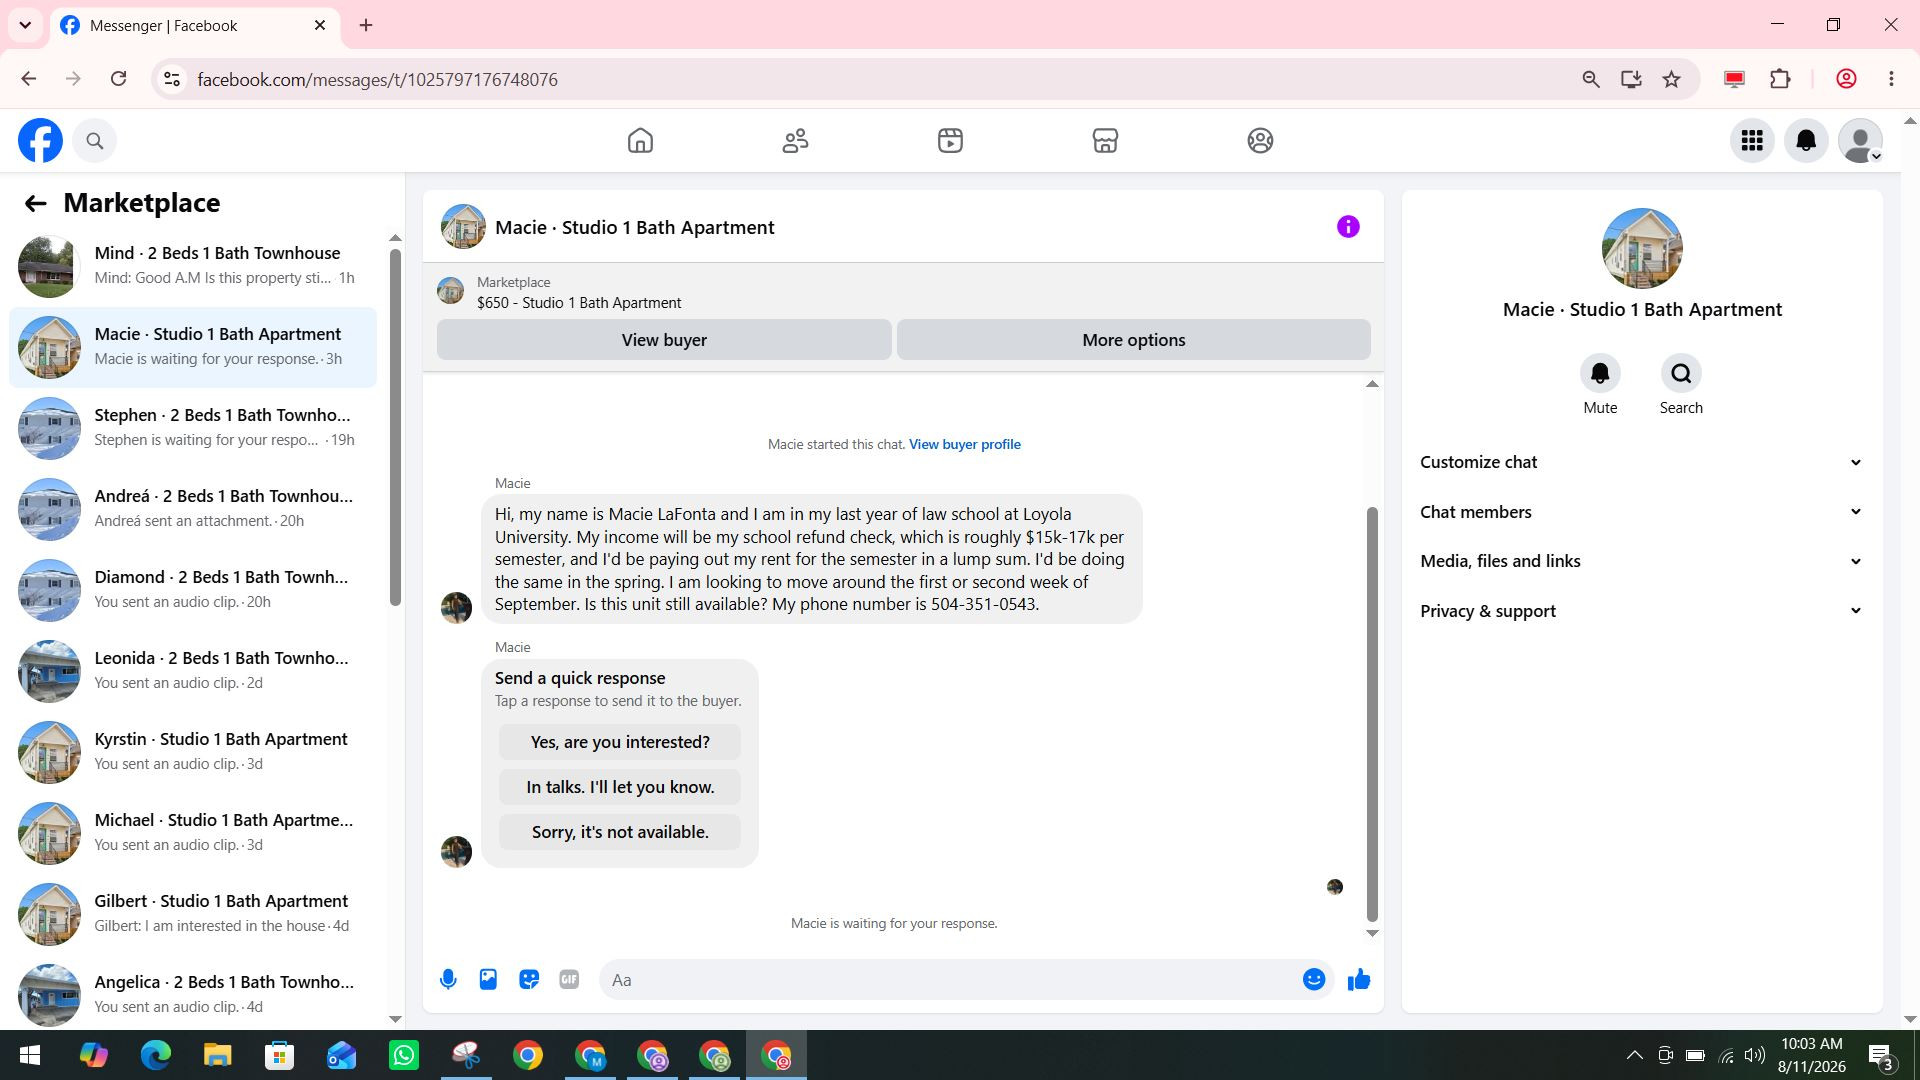Focus the Aa message input field

[950, 980]
